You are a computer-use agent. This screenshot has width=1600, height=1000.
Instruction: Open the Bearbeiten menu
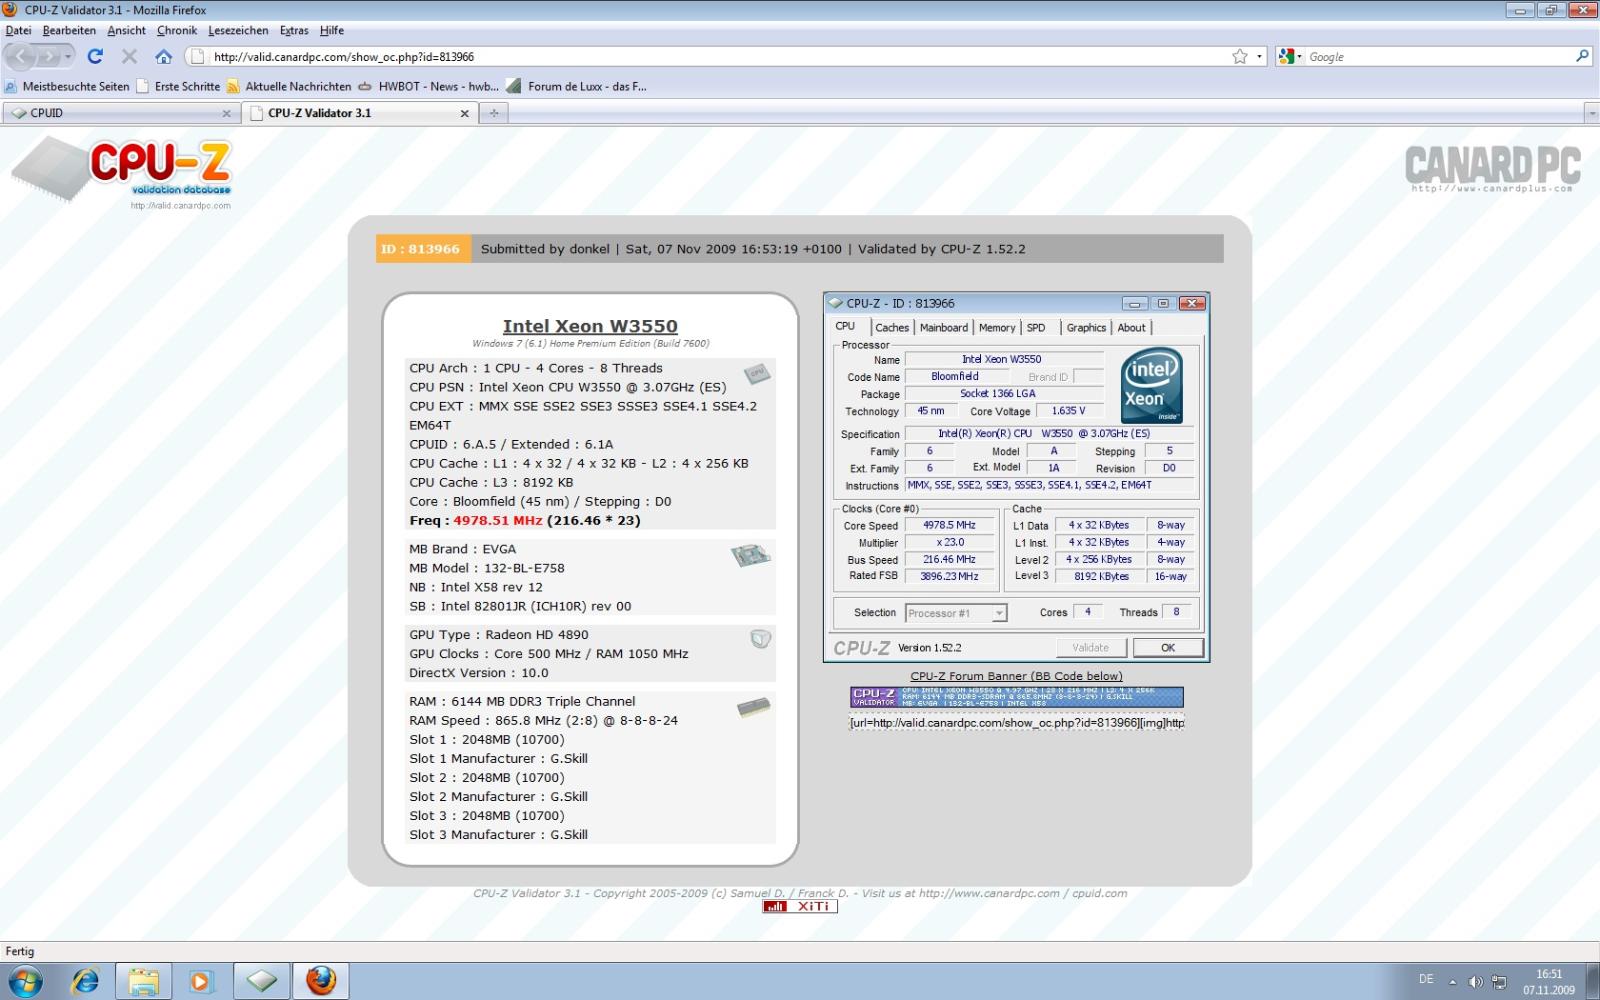[70, 31]
